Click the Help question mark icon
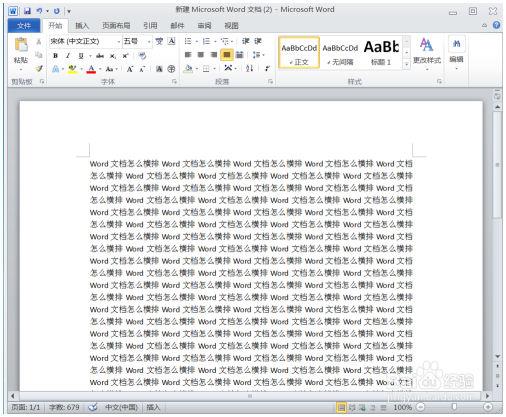506x417 pixels. (496, 25)
